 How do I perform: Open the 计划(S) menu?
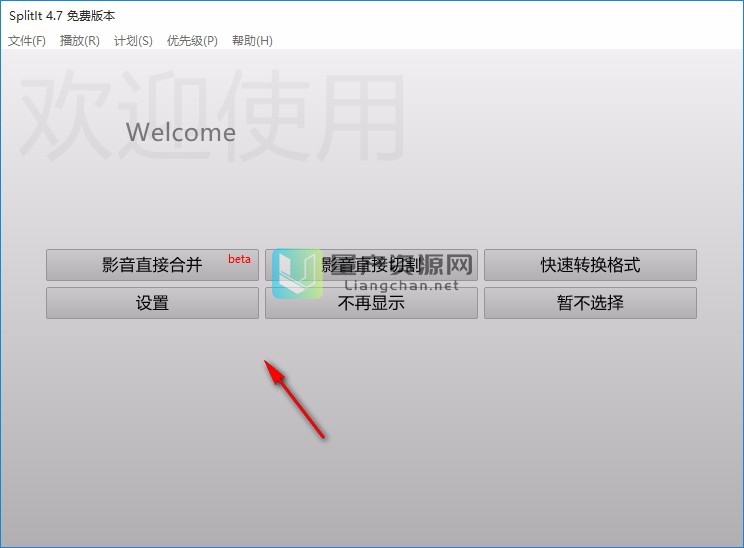coord(133,41)
